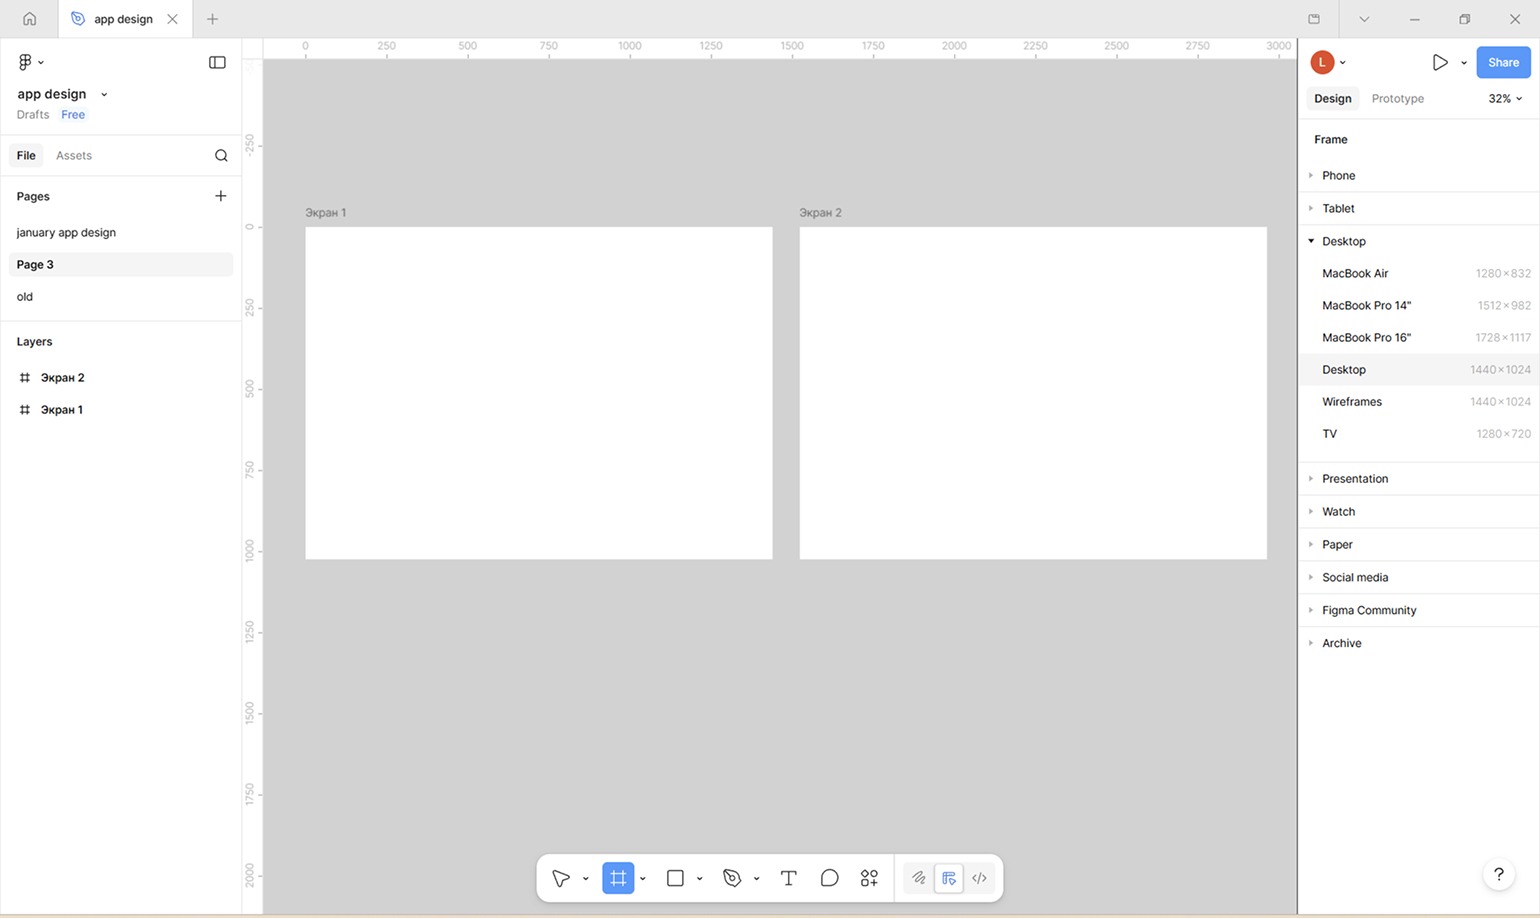Click the Share button

click(1503, 62)
